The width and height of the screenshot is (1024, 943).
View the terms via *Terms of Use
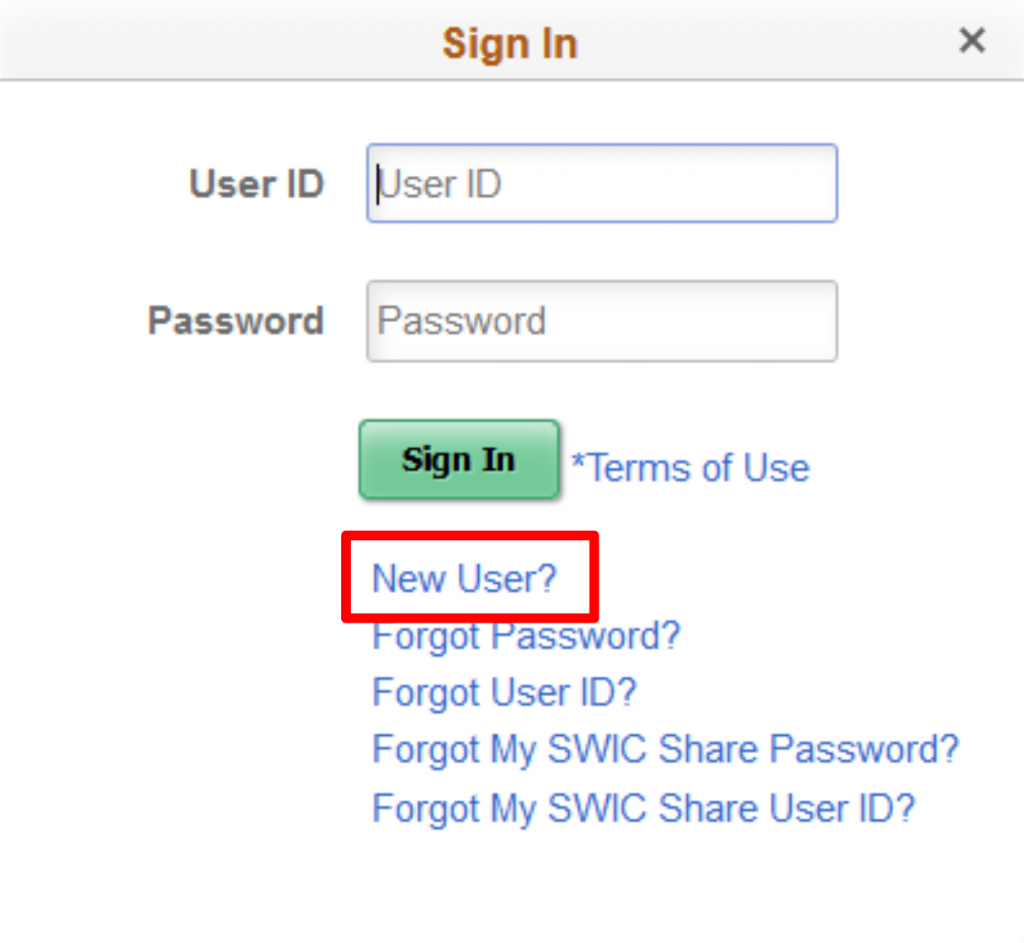(690, 468)
